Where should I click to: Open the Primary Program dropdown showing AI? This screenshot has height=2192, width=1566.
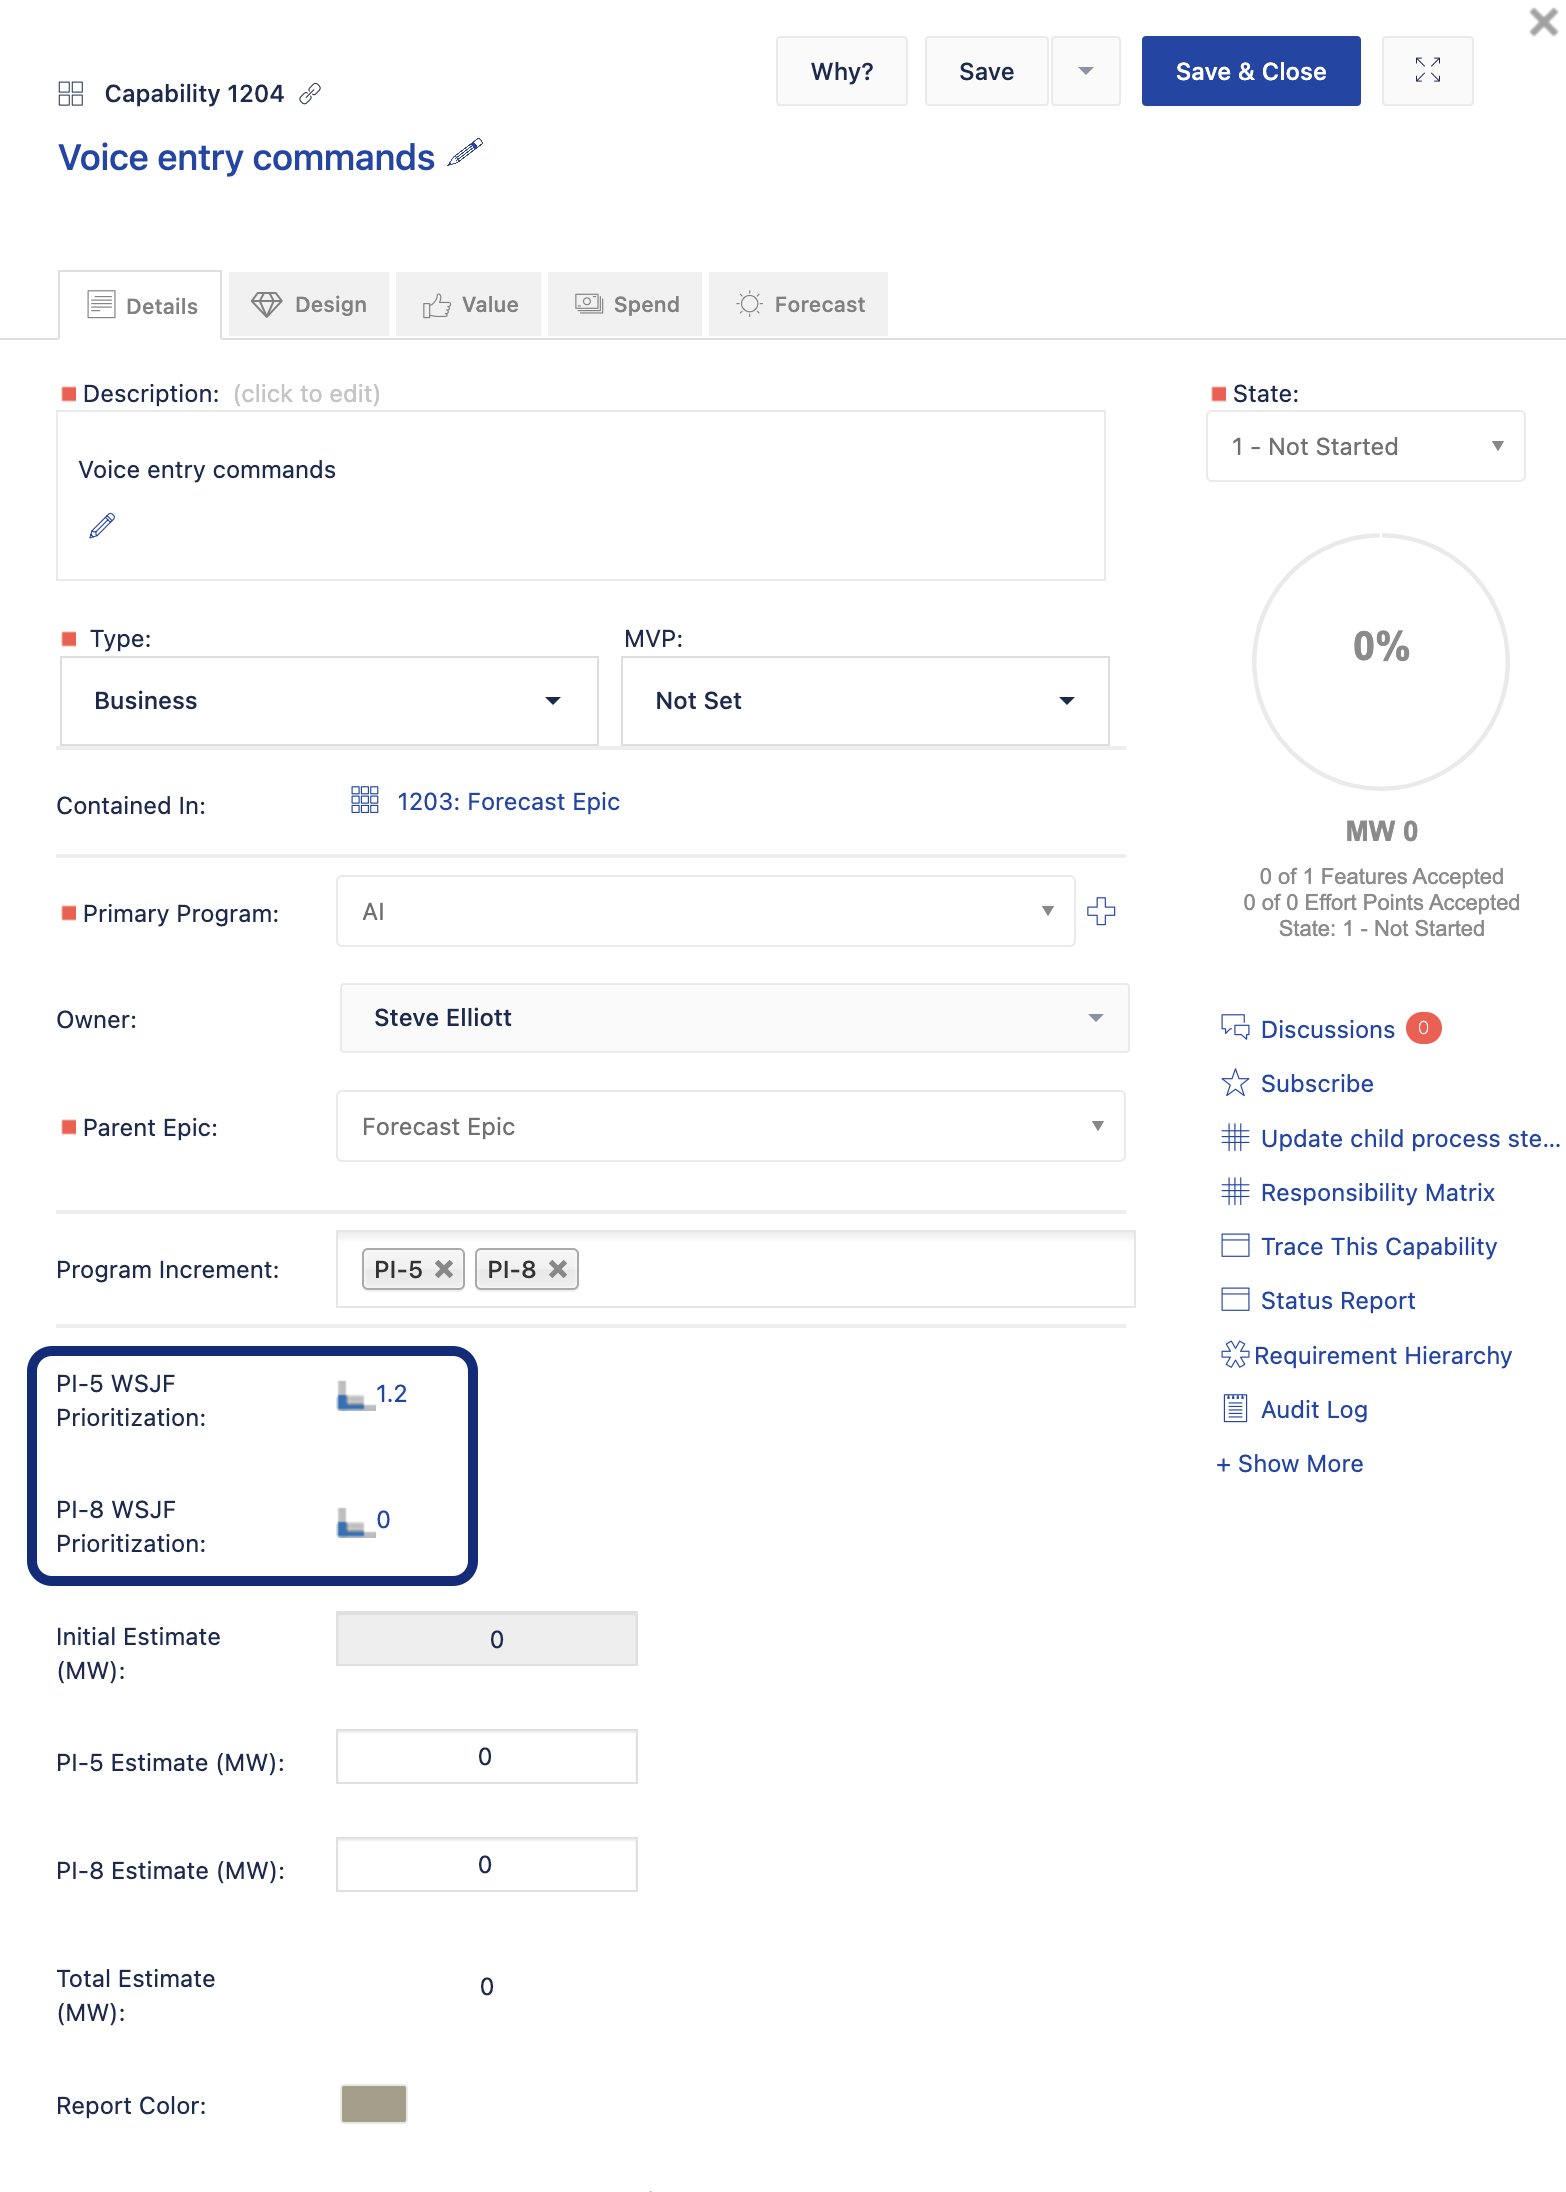706,911
